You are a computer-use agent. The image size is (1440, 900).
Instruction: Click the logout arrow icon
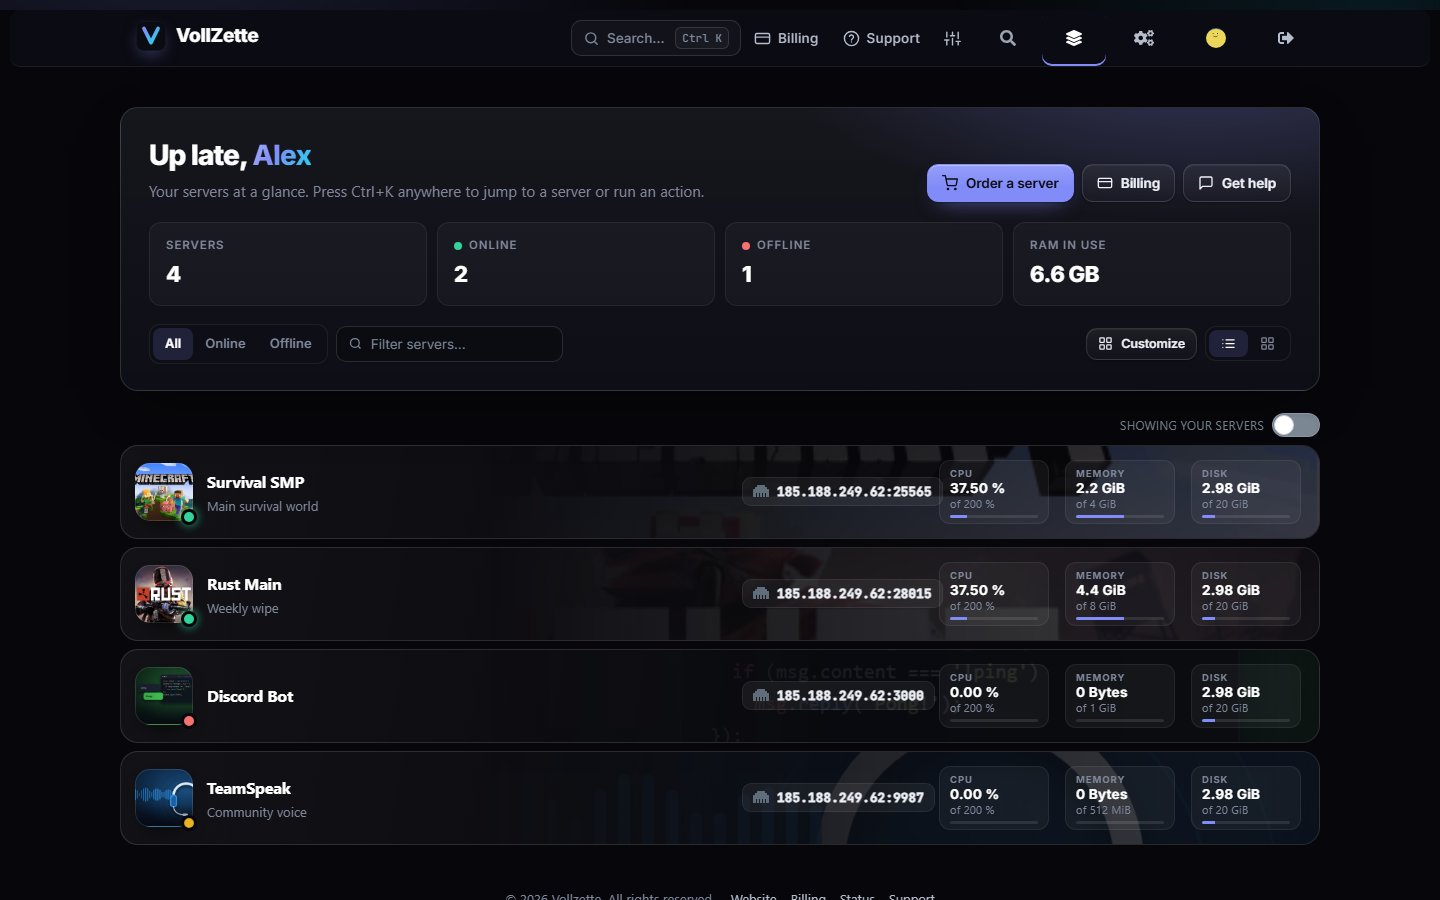tap(1286, 38)
